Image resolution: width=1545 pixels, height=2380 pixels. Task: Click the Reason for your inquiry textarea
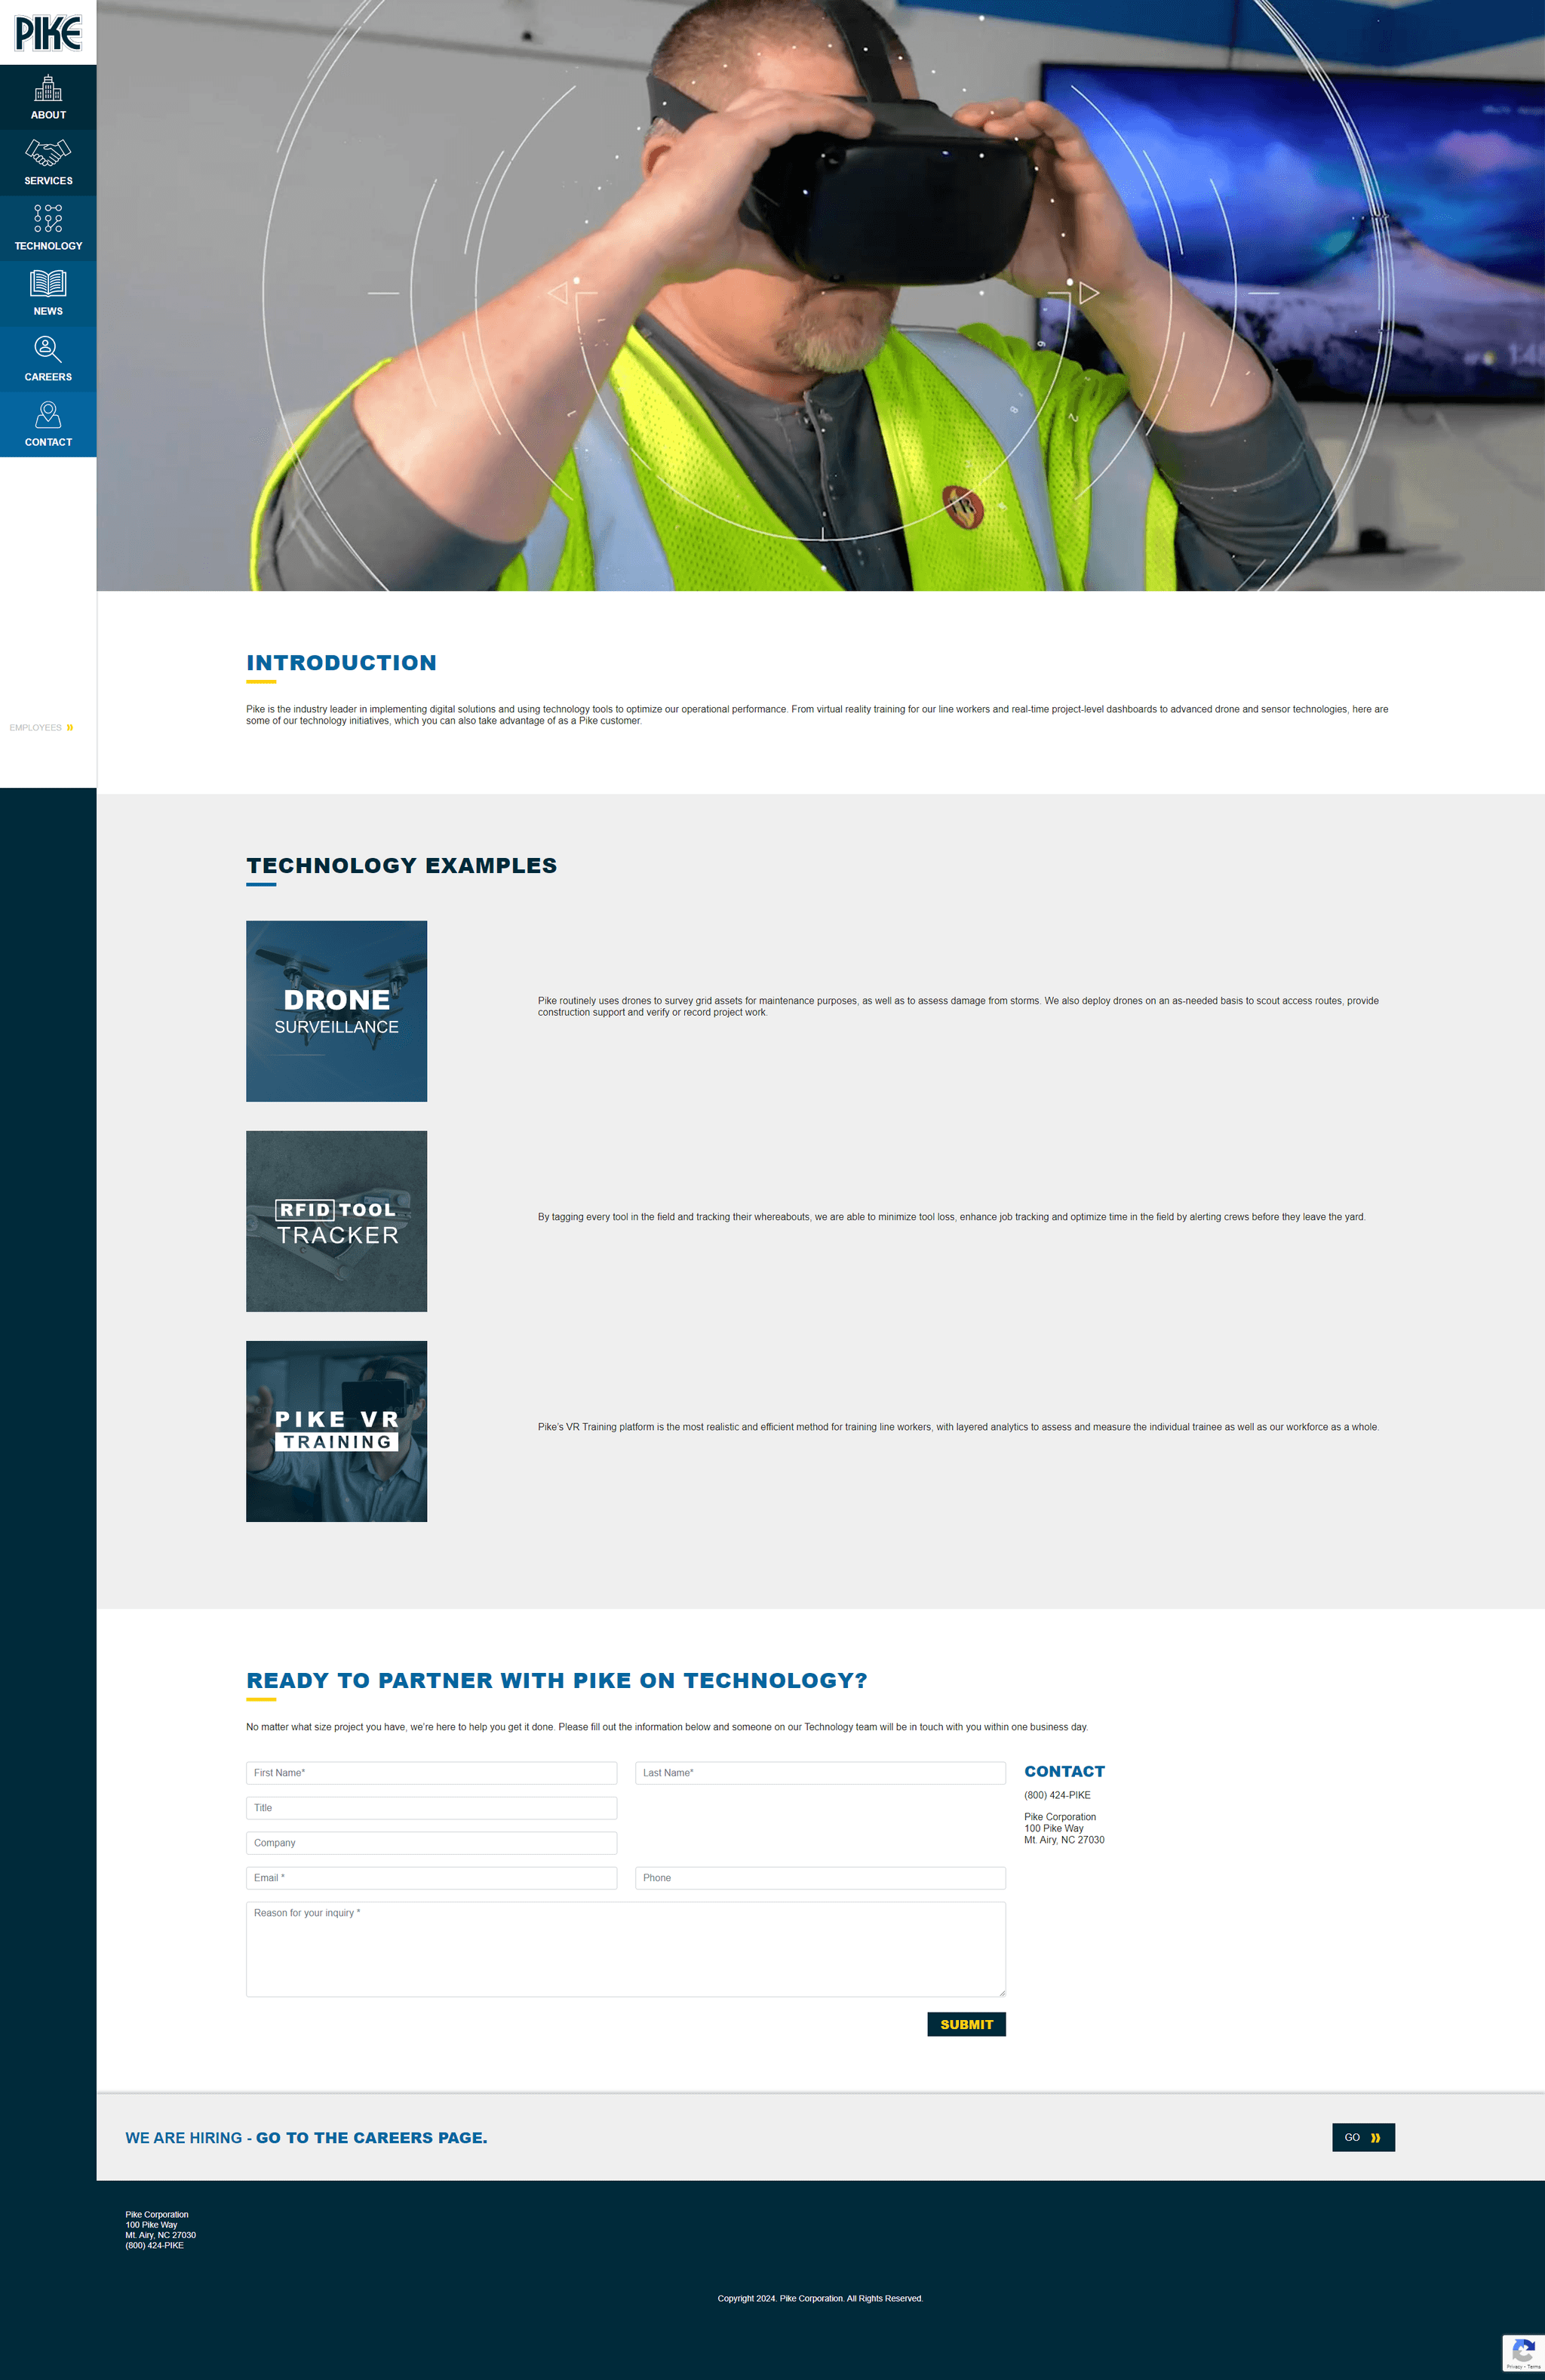tap(626, 1949)
